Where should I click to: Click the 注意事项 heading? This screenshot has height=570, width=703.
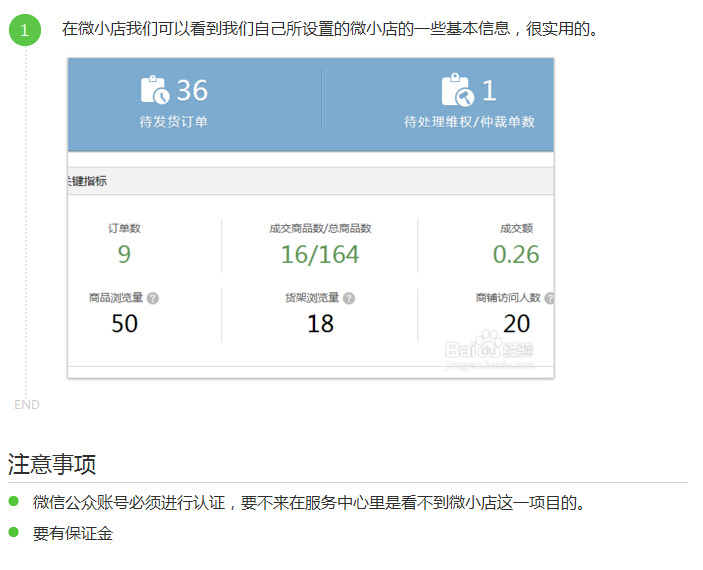[52, 464]
